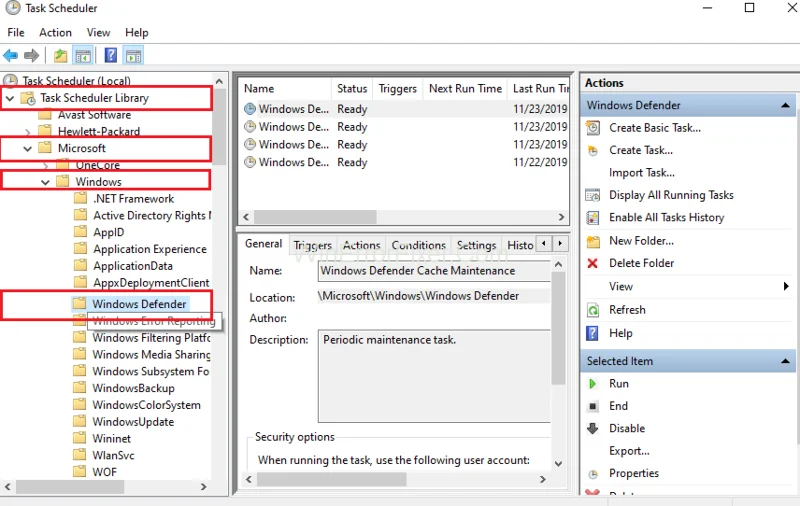Switch to the Triggers tab
Screen dimensions: 800x506
[312, 245]
